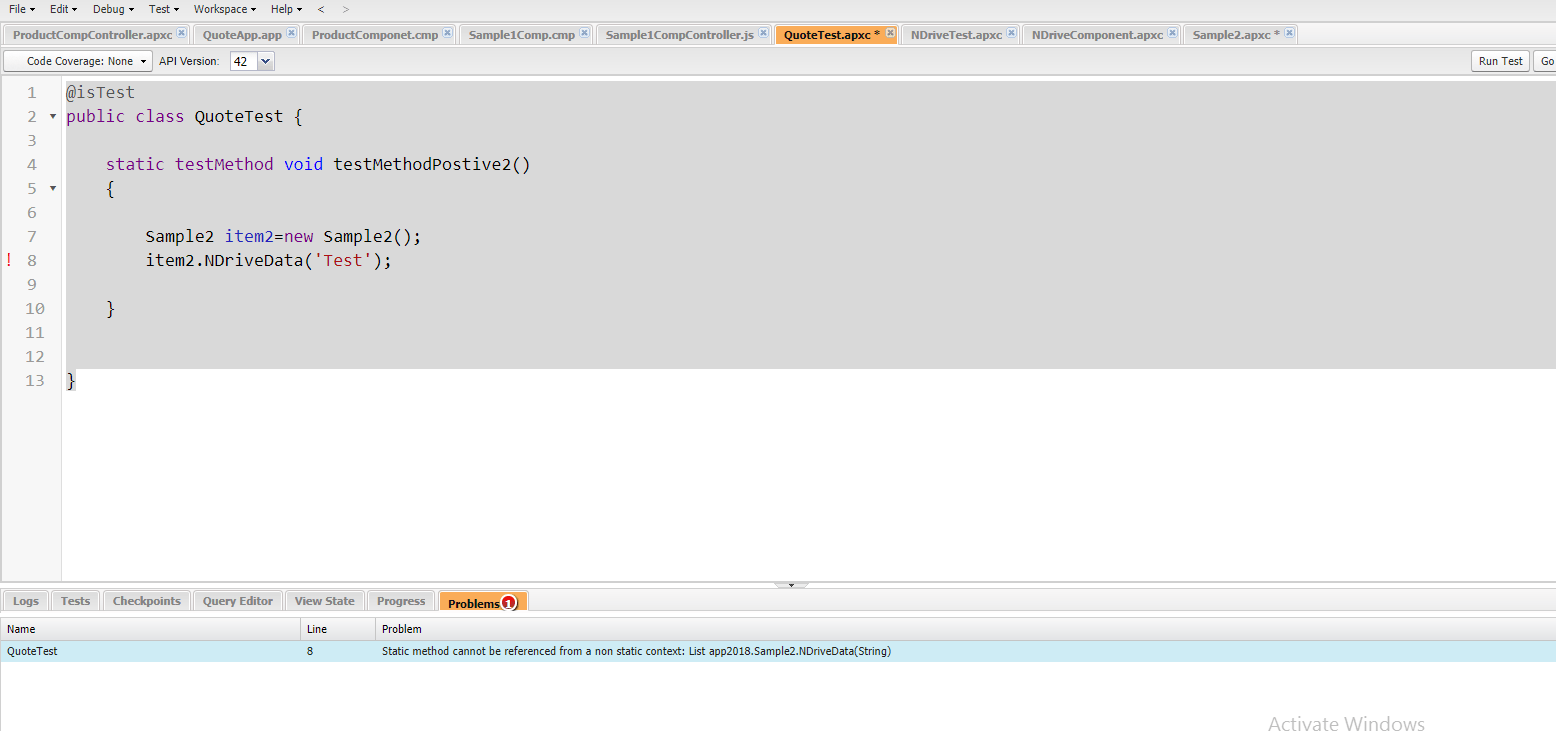Collapse the QuoteTest class fold at line 2

click(52, 116)
